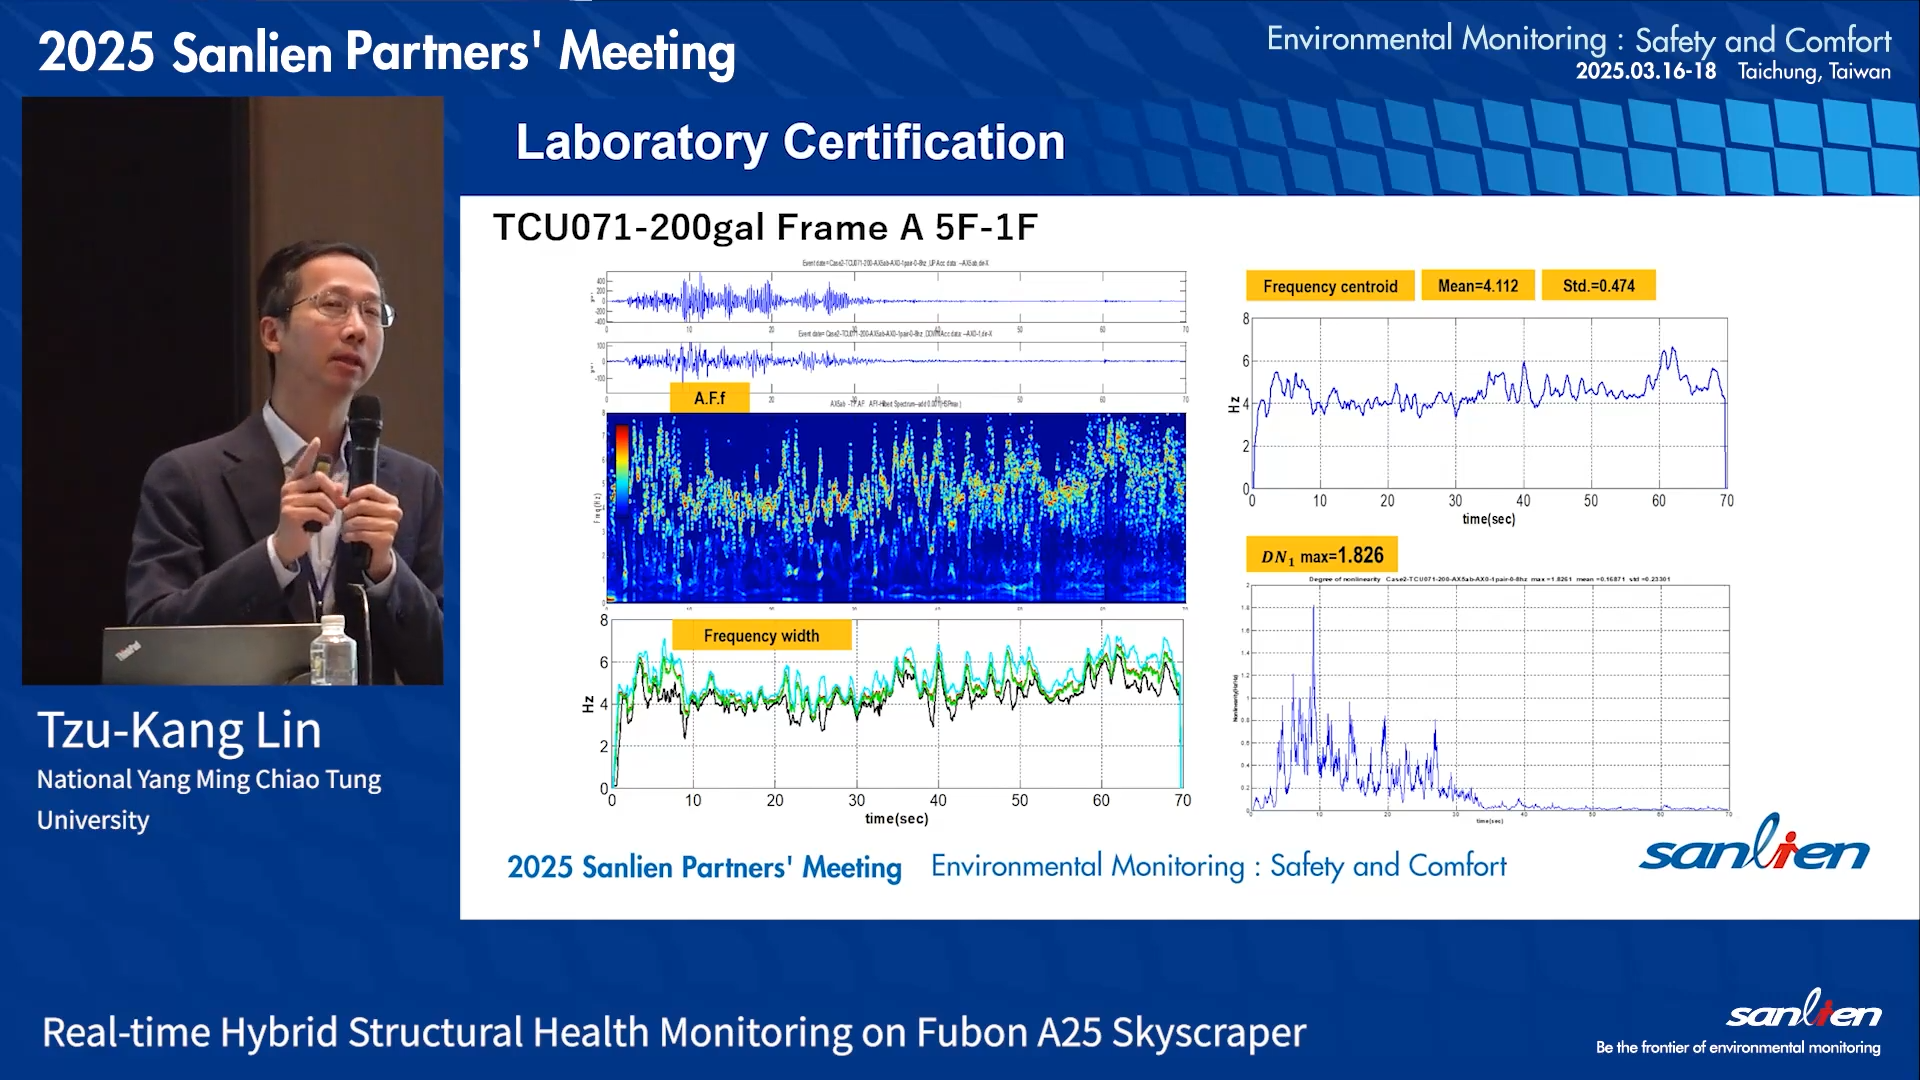
Task: Click the degree of nonlinearity chart
Action: pyautogui.click(x=1489, y=698)
